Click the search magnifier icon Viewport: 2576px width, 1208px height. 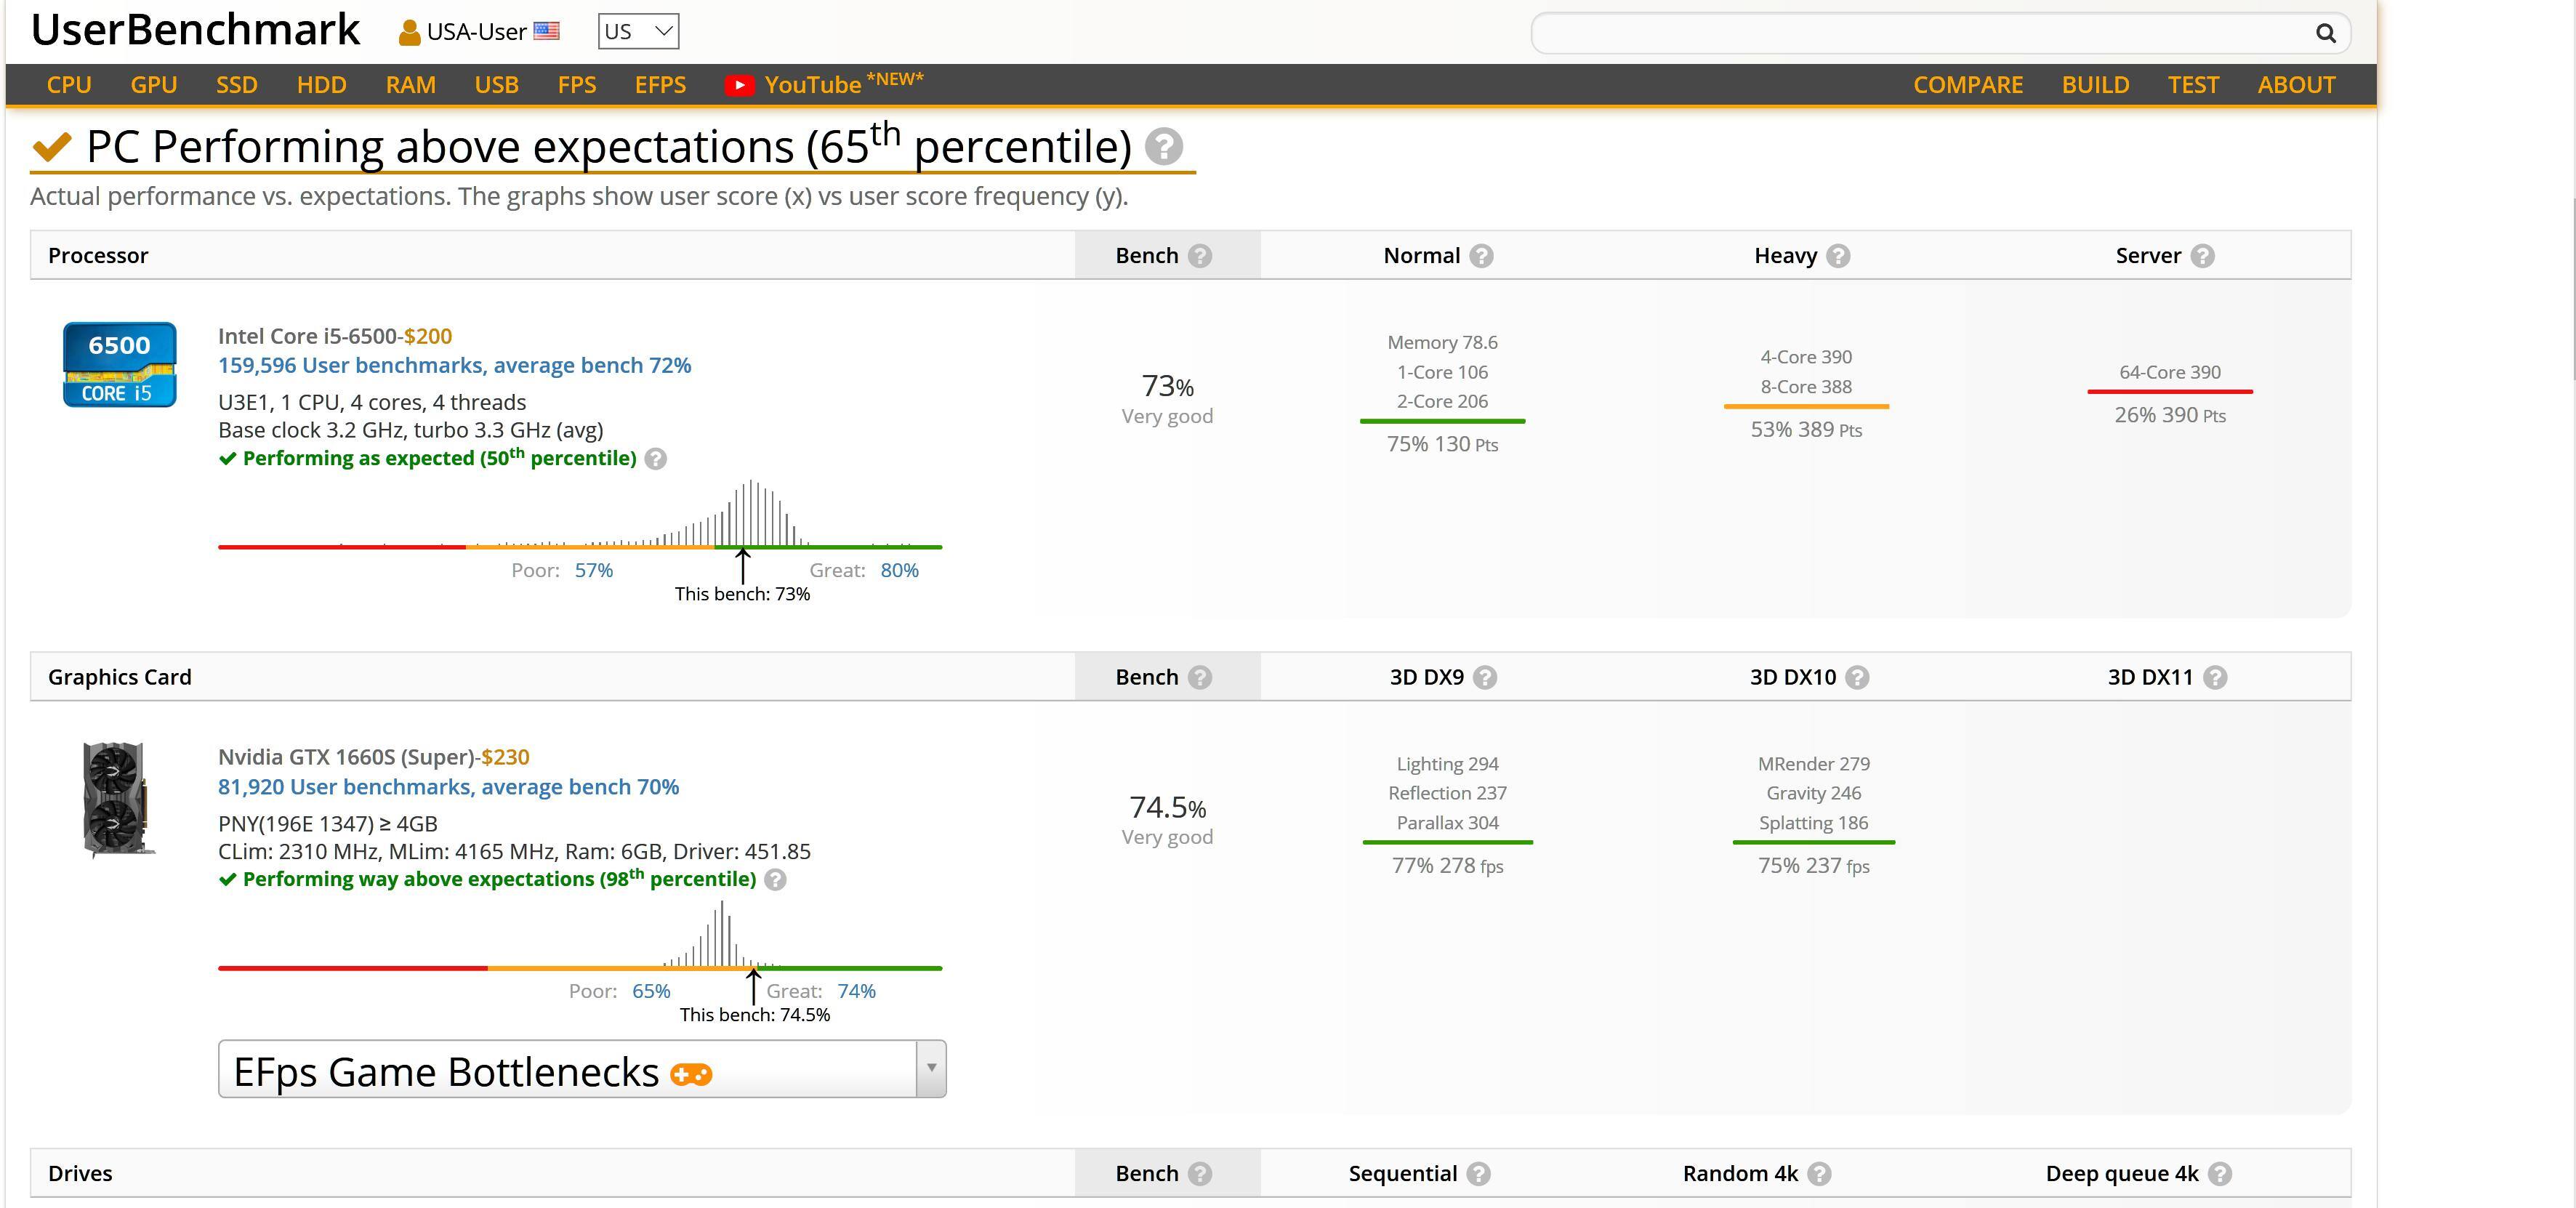(2325, 34)
